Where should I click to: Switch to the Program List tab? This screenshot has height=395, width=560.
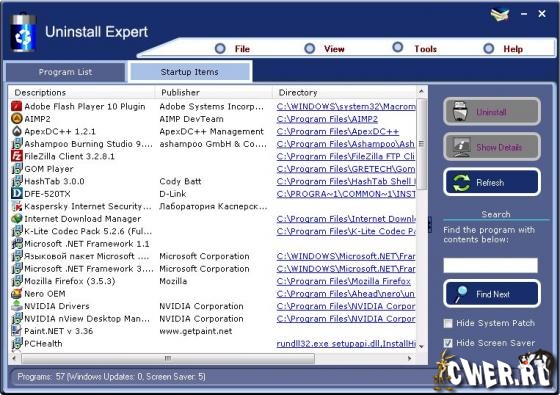coord(65,72)
